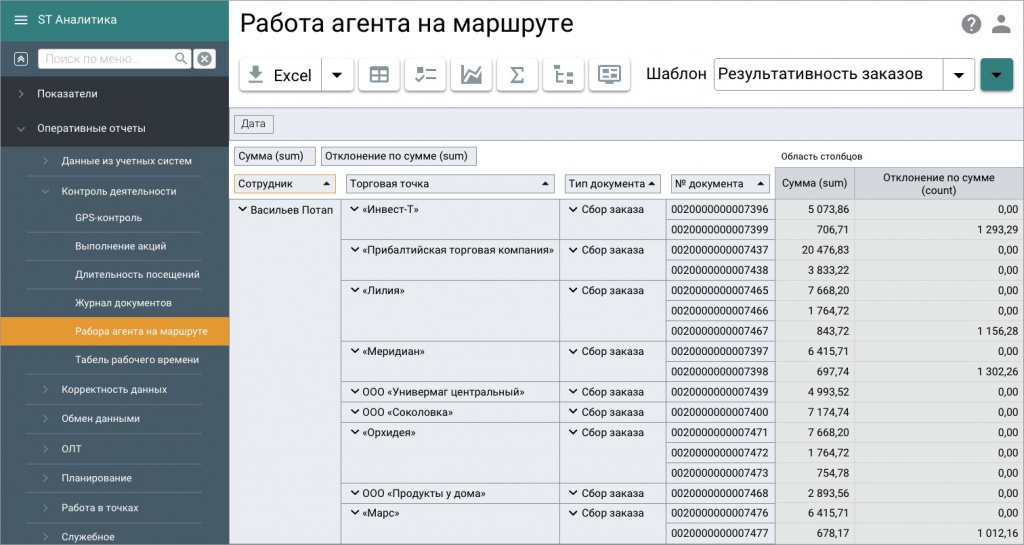
Task: Collapse the «Орхидея» trade point row
Action: (355, 433)
